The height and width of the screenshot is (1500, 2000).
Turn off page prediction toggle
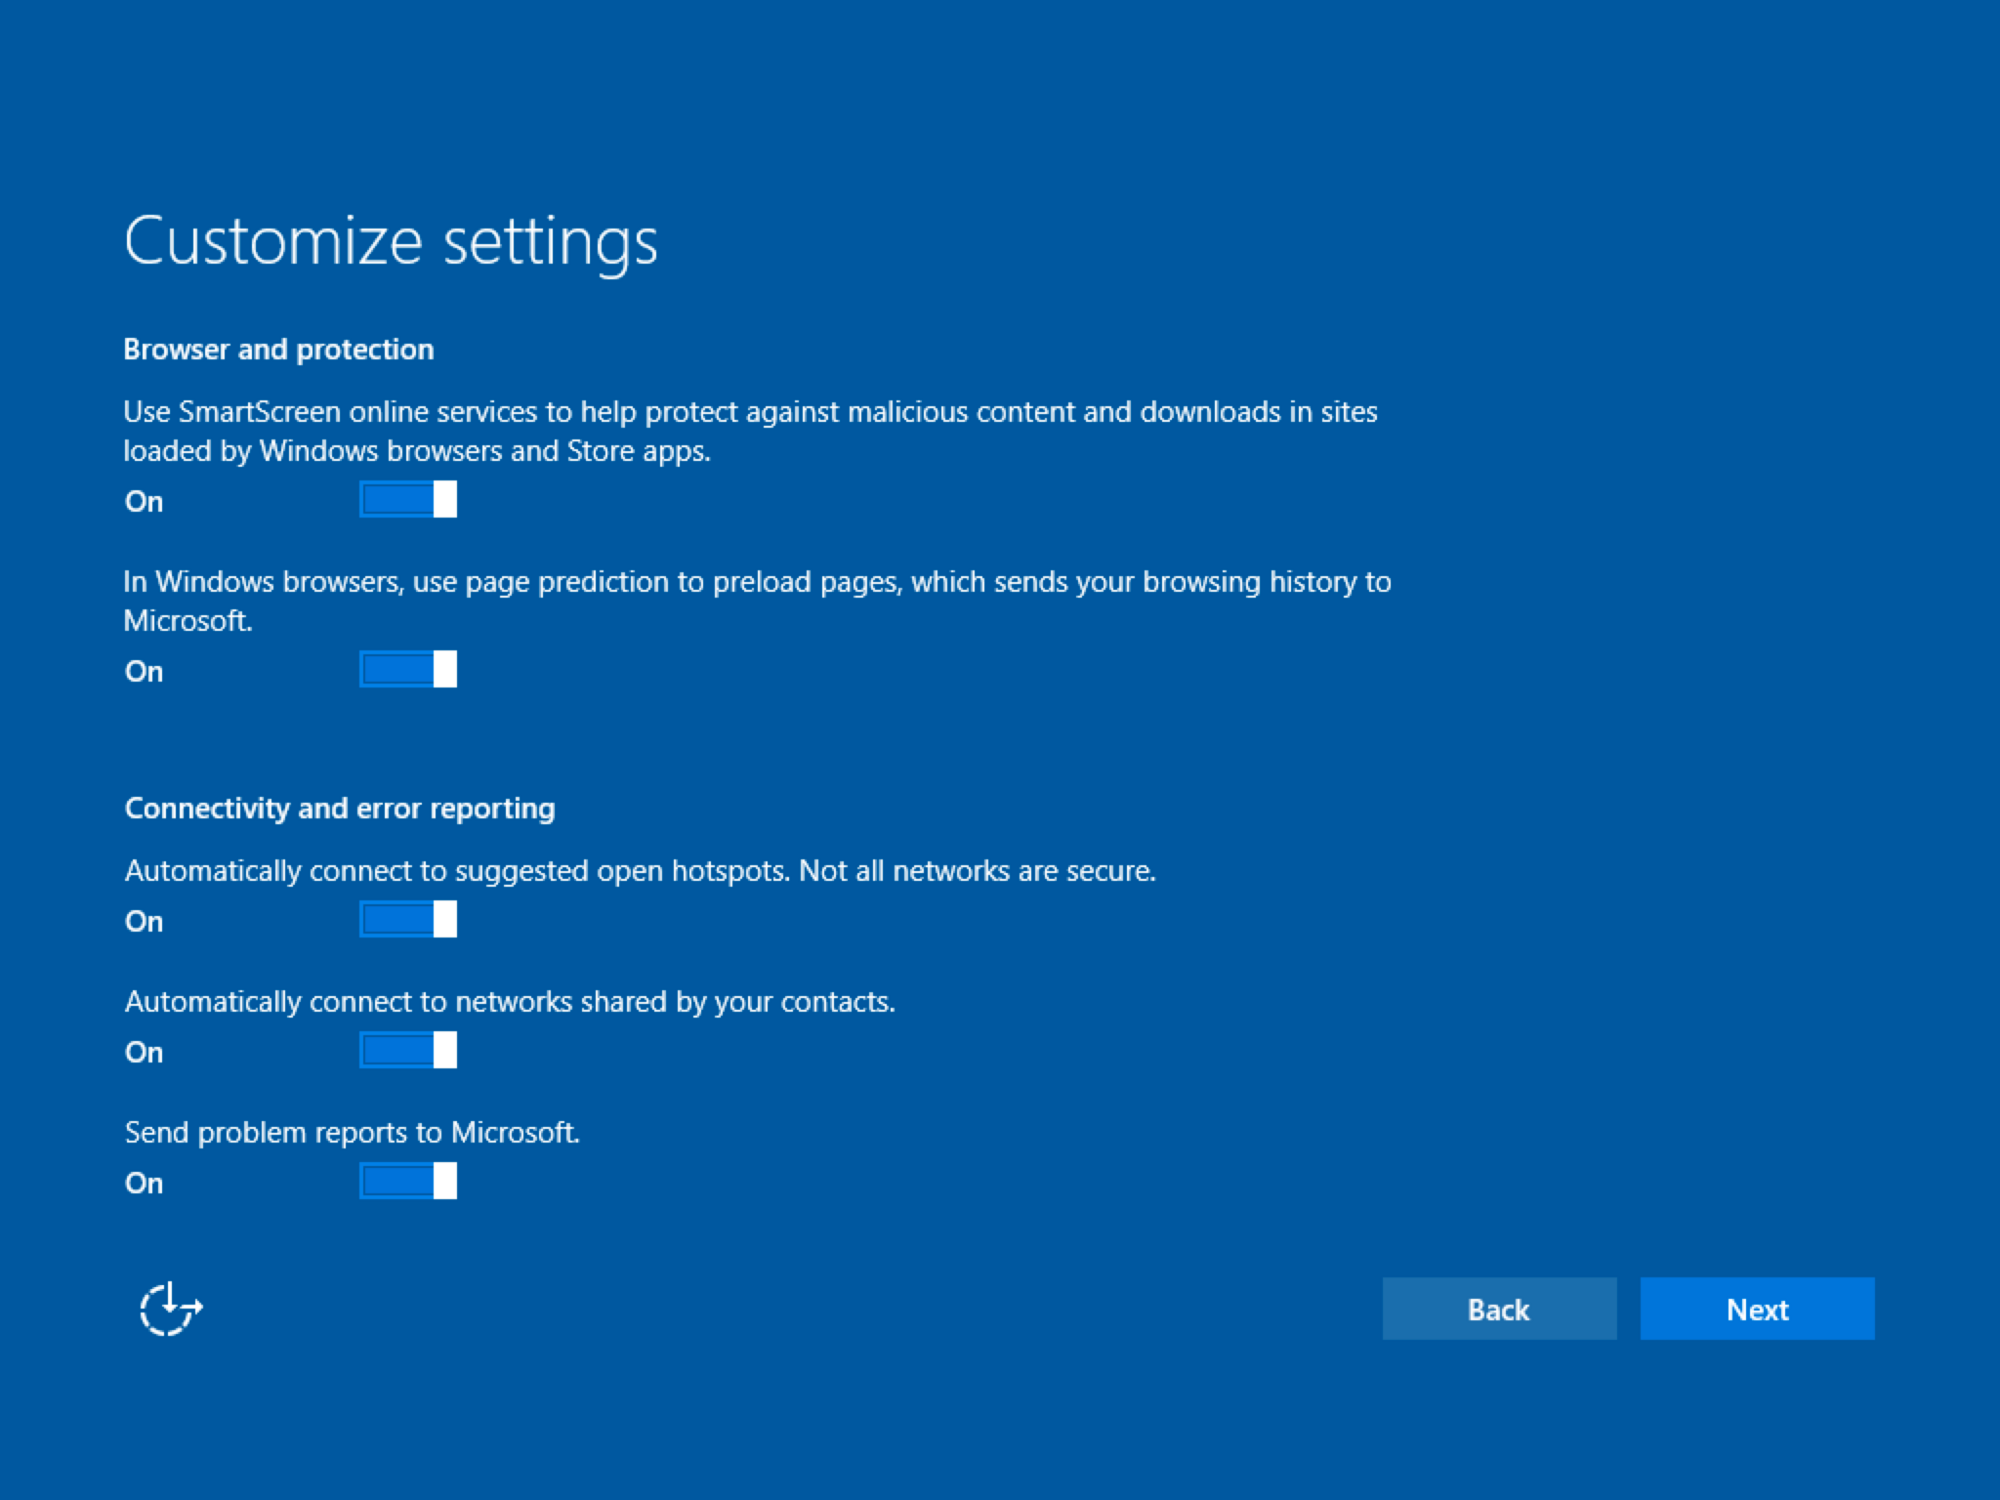(x=408, y=669)
